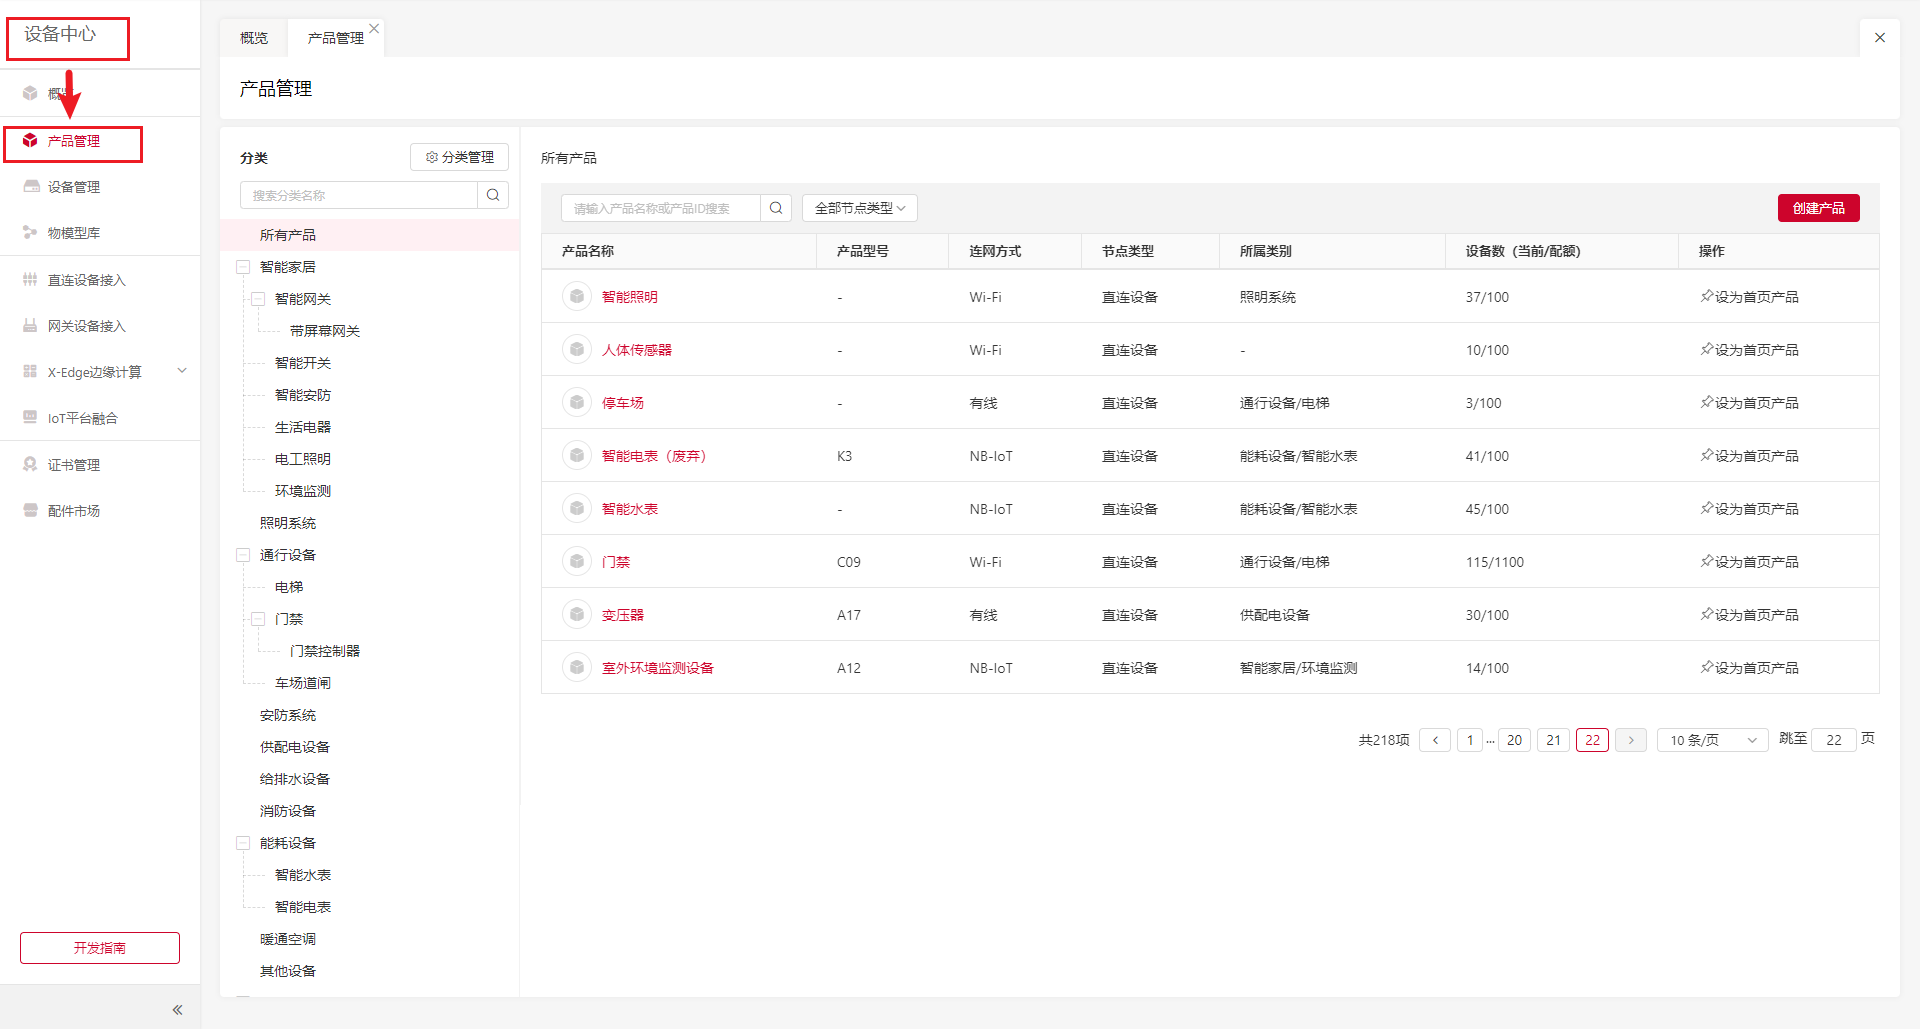Click the 创建产品 button
Image resolution: width=1920 pixels, height=1029 pixels.
click(x=1818, y=208)
